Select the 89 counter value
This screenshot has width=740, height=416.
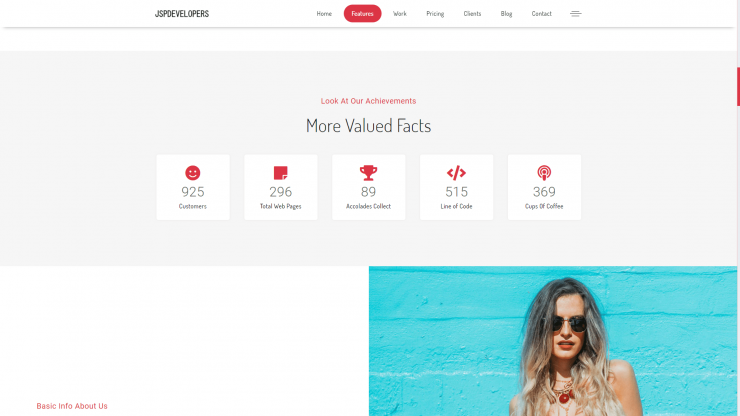click(369, 192)
